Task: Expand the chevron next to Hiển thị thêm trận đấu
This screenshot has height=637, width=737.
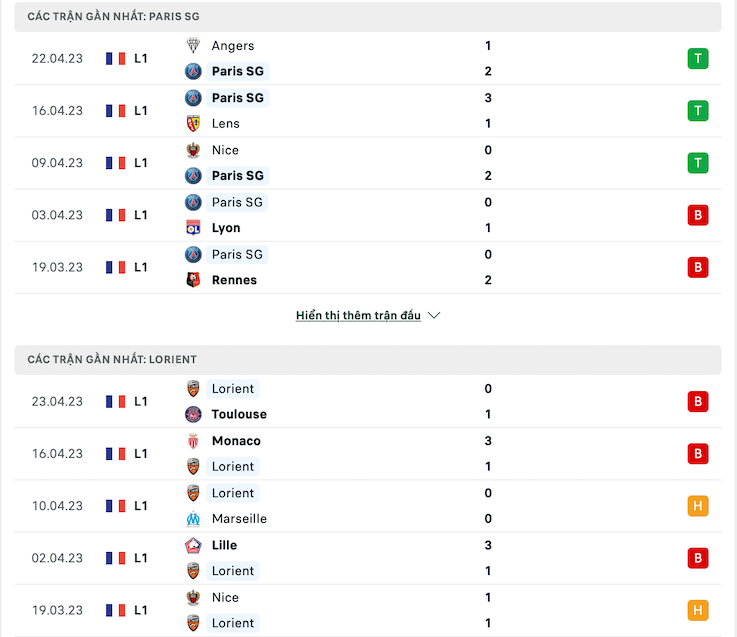Action: [434, 315]
